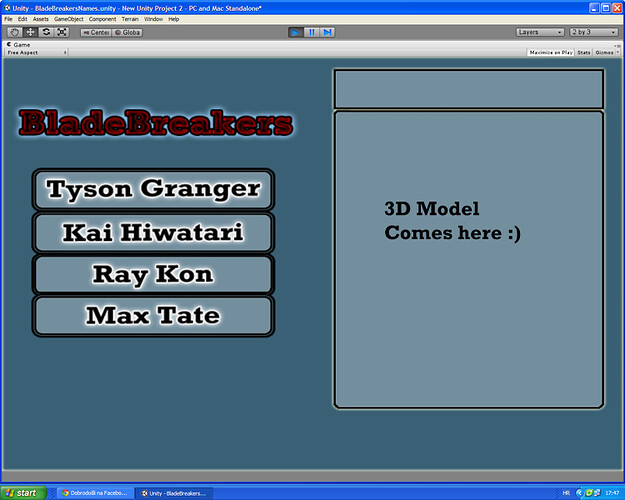Click the empty header box above the model panel
Screen dimensions: 625x500
[x=469, y=89]
